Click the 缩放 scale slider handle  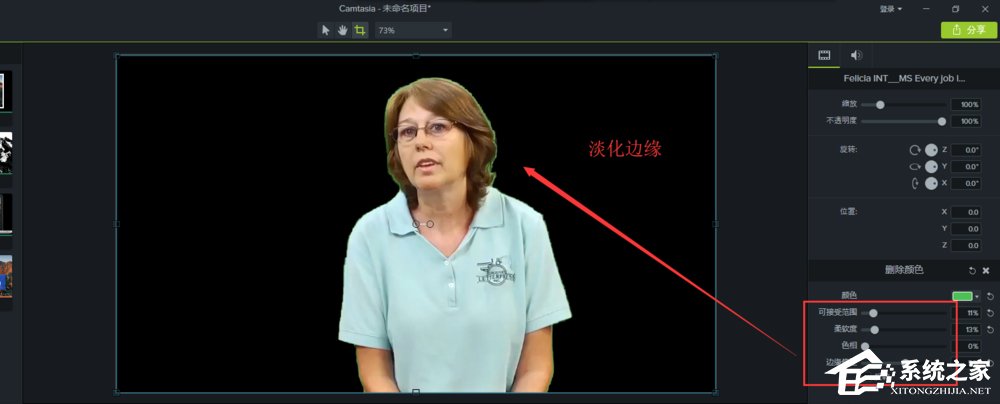pos(880,105)
